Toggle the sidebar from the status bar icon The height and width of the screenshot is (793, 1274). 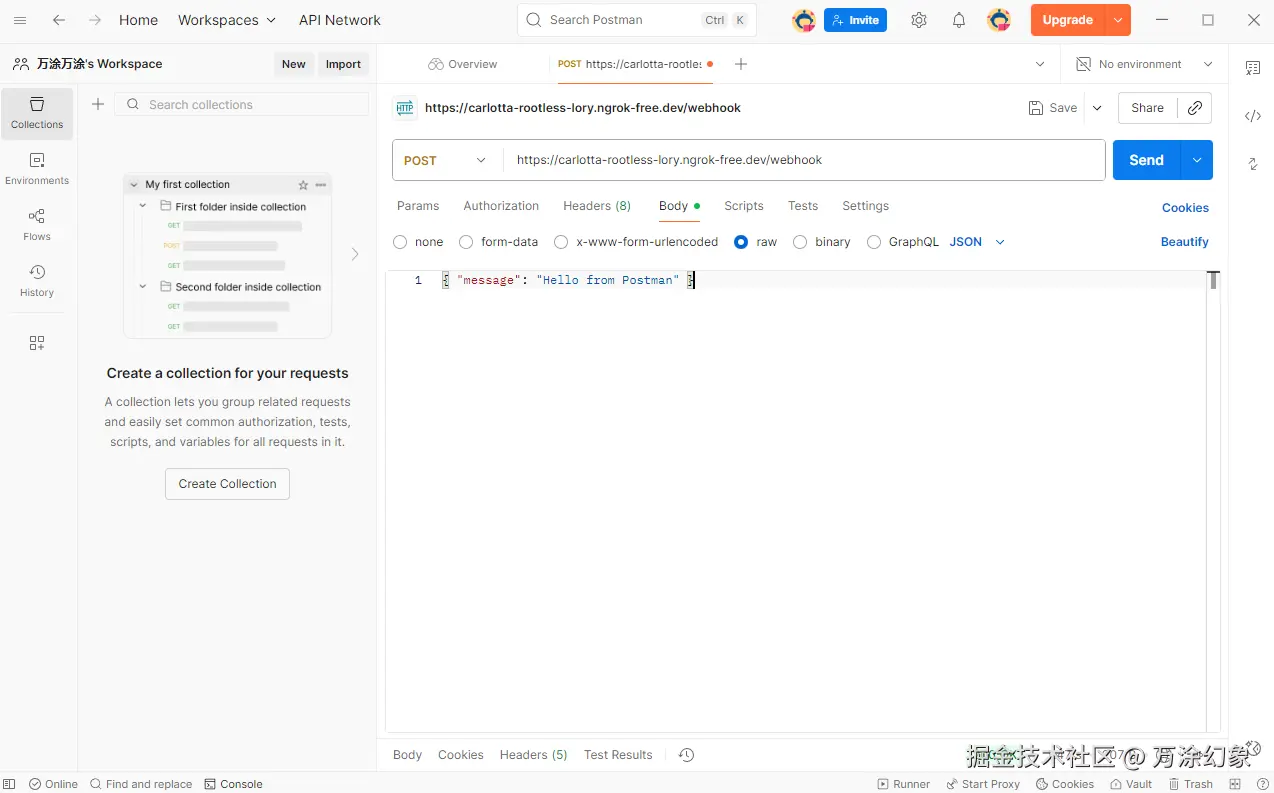9,784
